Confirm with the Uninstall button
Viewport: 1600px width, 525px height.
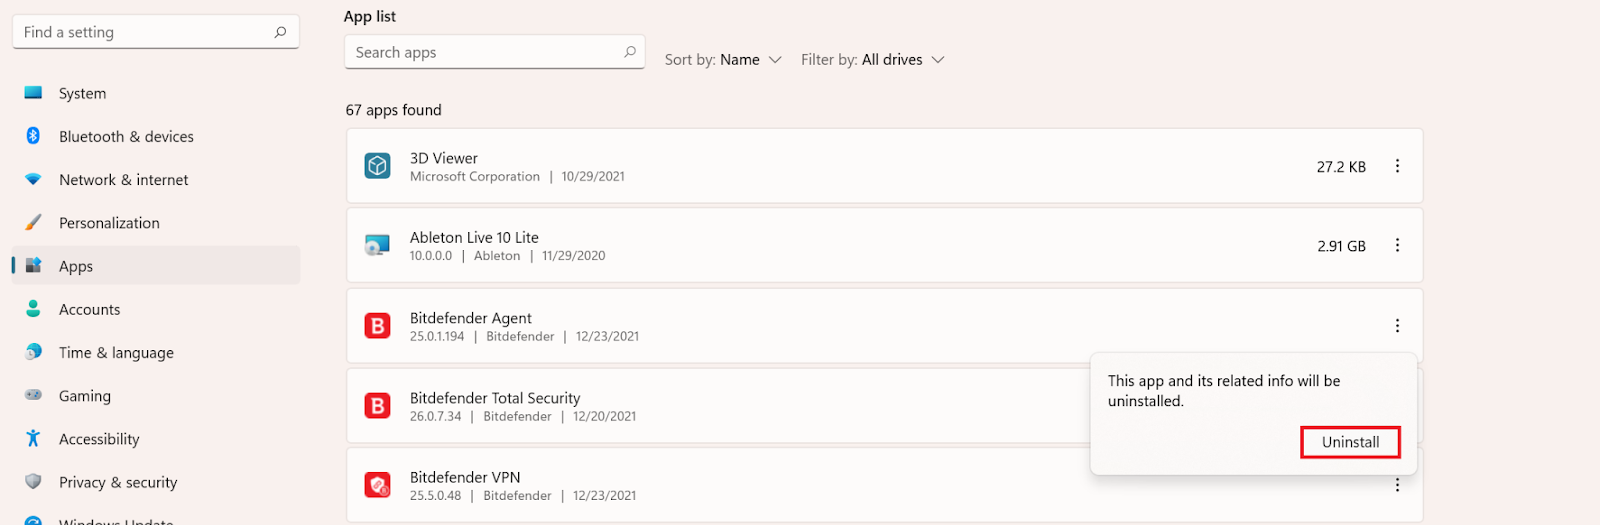(1350, 442)
